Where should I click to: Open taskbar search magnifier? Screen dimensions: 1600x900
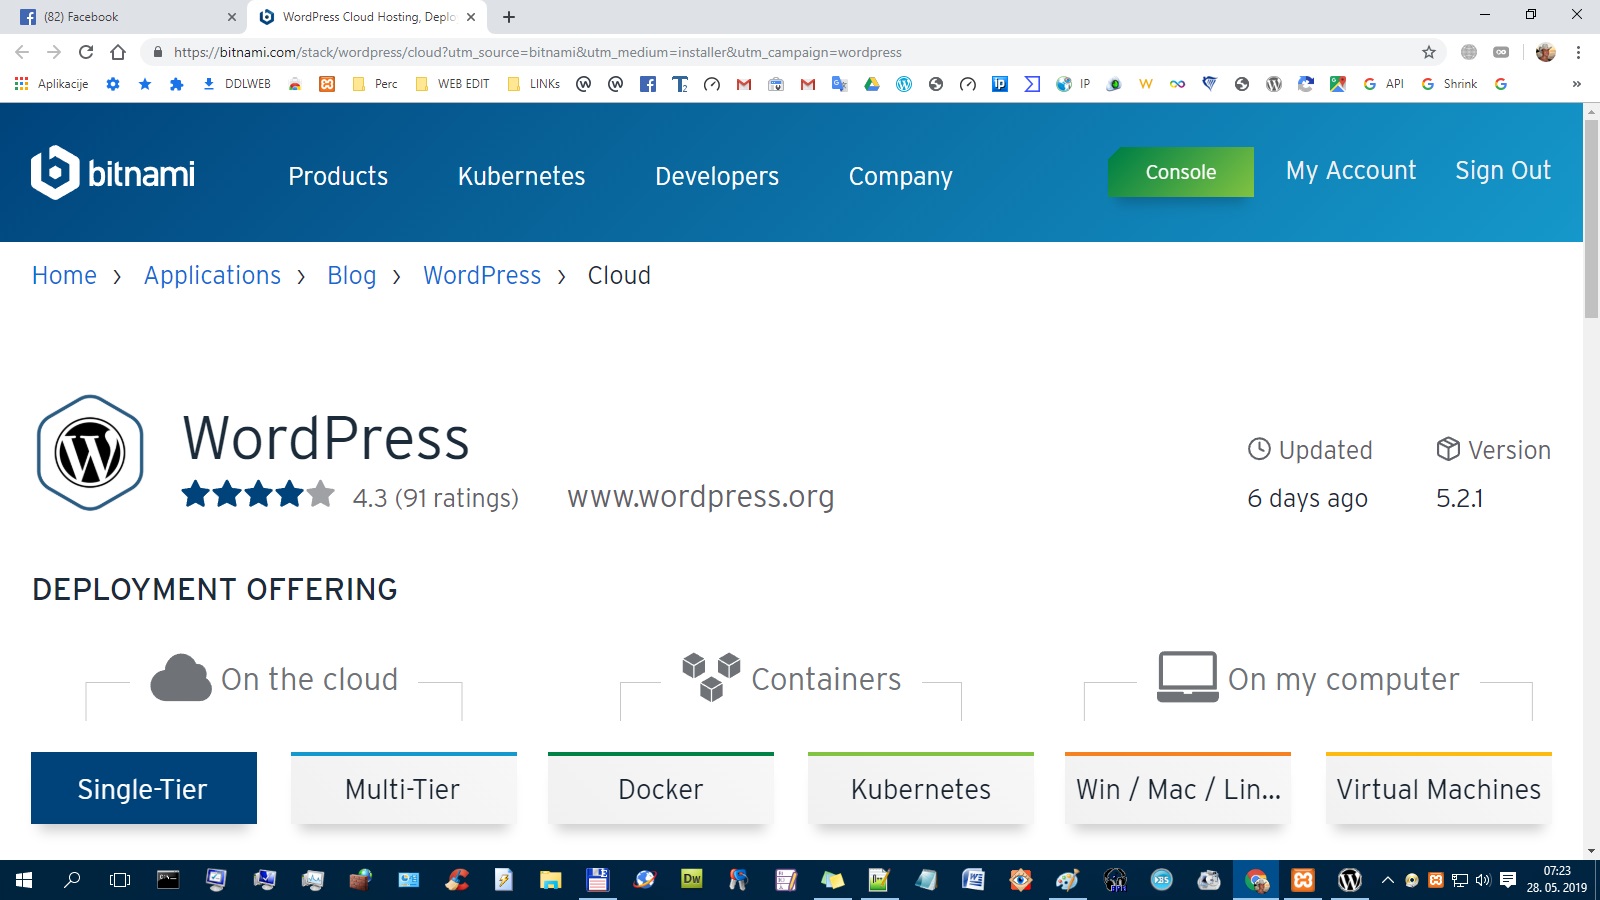pos(72,880)
